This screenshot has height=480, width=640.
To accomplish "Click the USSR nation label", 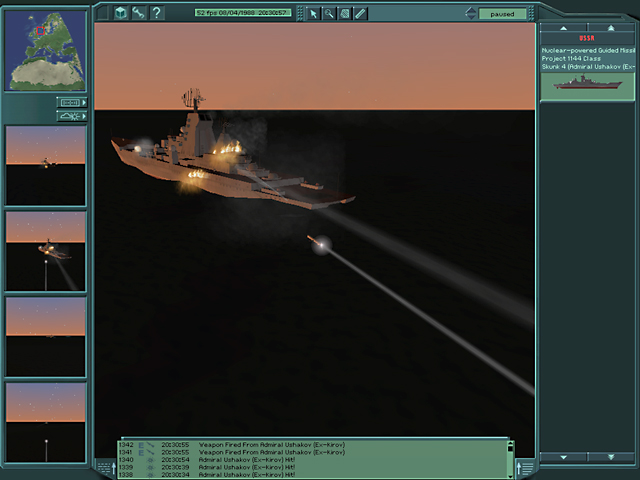I will point(587,38).
